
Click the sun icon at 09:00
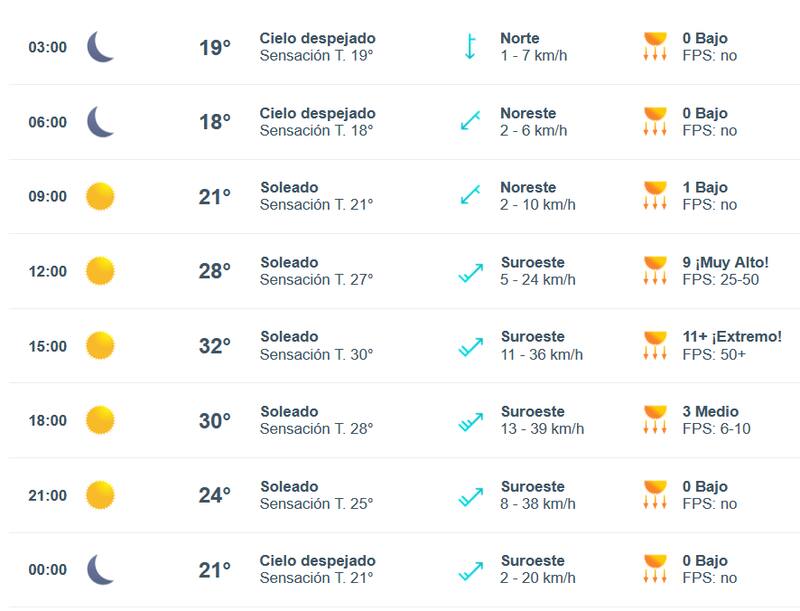click(x=100, y=196)
